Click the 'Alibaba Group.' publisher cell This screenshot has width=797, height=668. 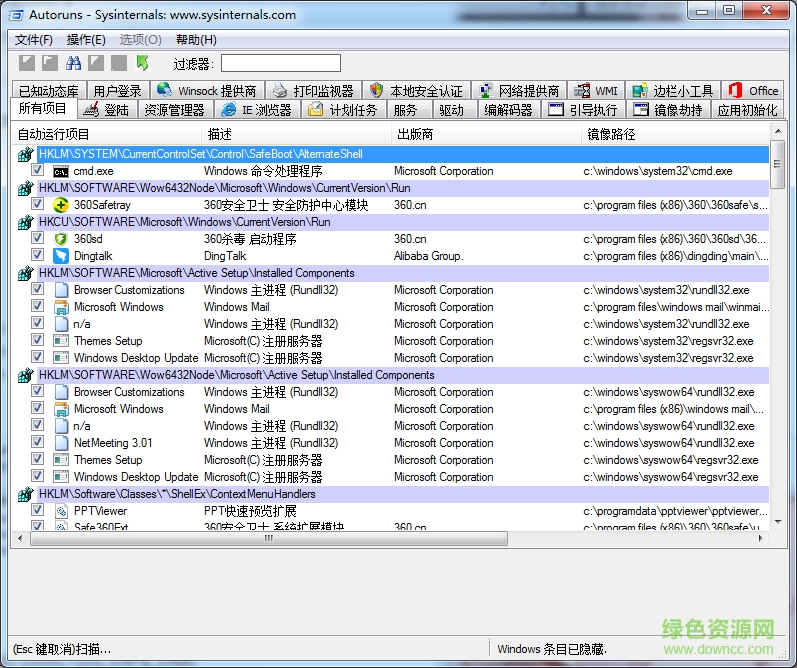click(428, 256)
